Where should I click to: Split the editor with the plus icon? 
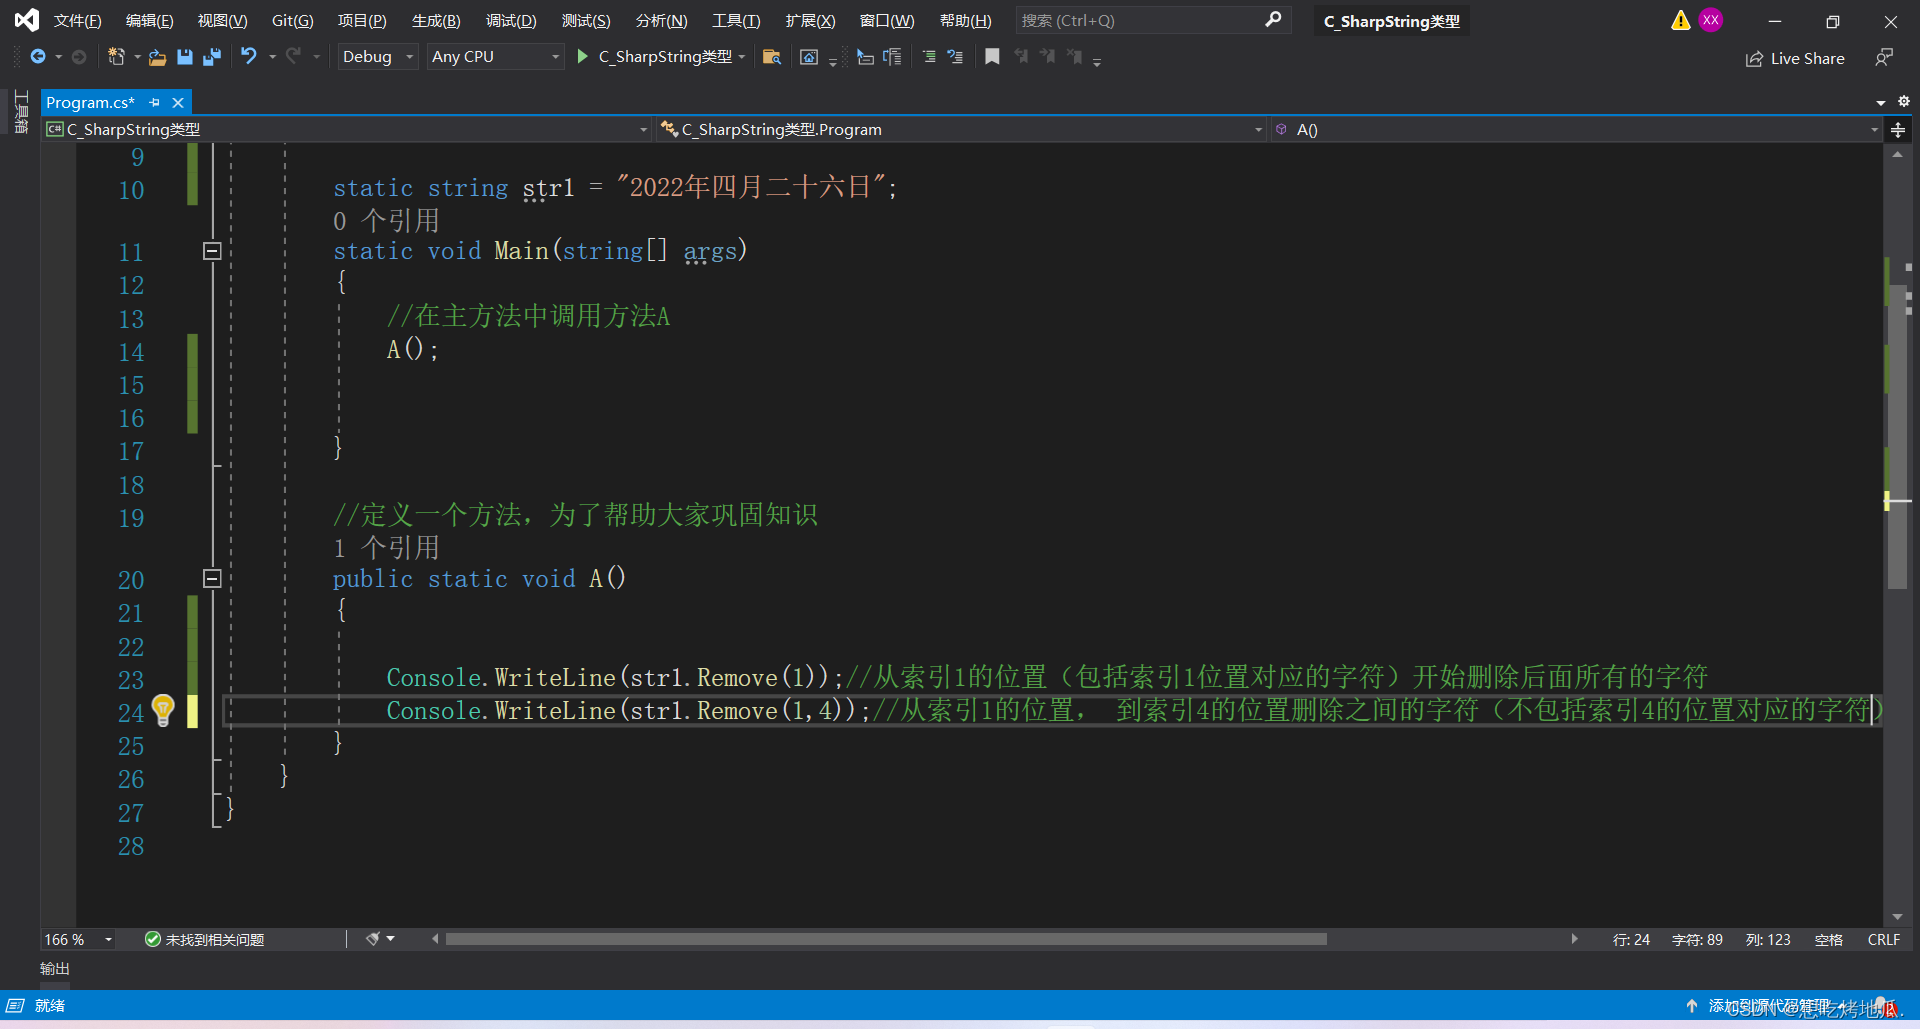pos(1898,130)
